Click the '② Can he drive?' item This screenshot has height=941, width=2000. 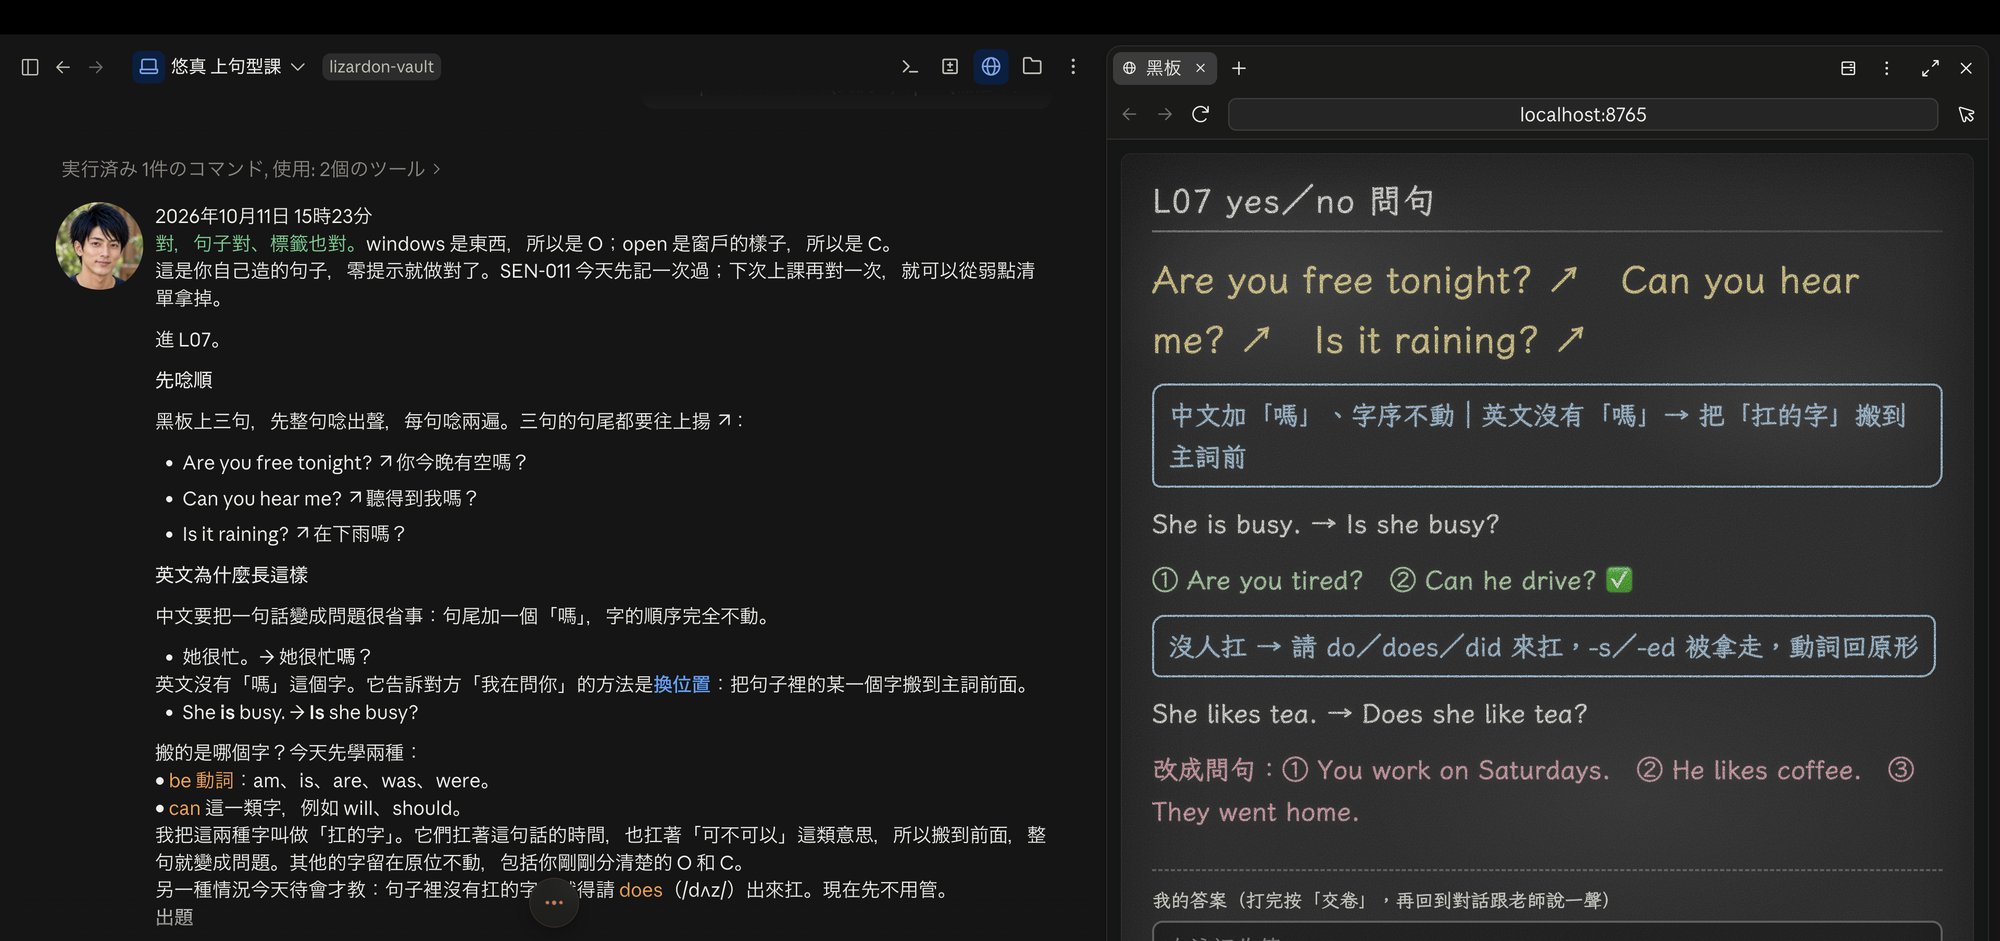1493,580
